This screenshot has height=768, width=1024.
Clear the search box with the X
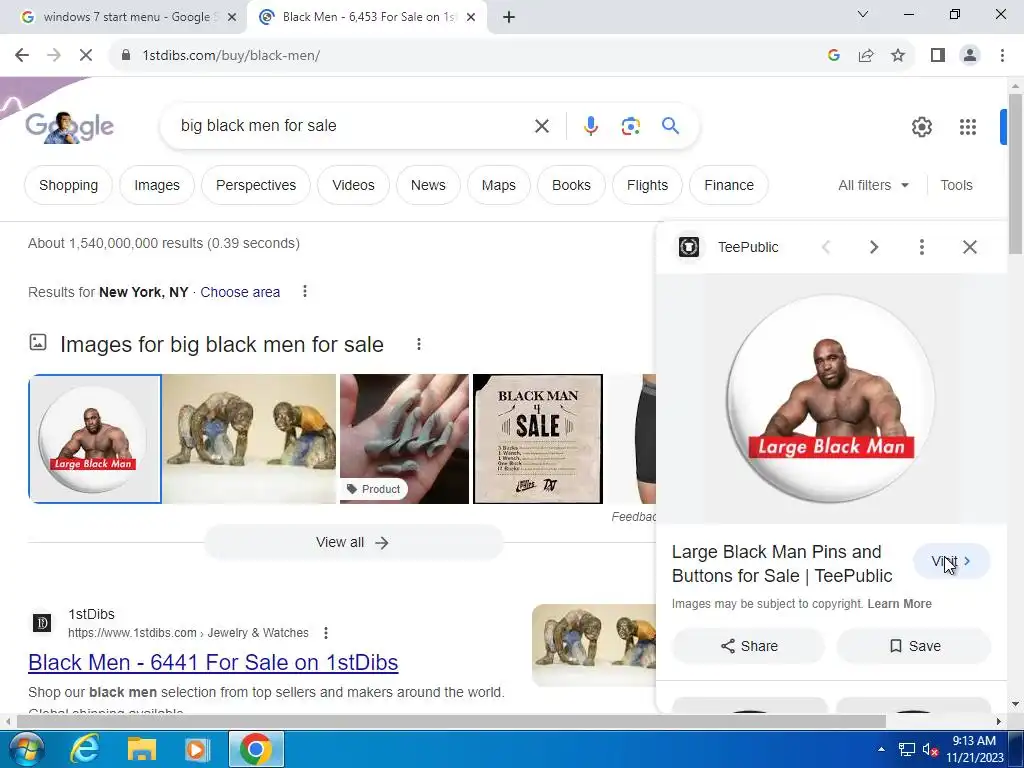[x=542, y=126]
